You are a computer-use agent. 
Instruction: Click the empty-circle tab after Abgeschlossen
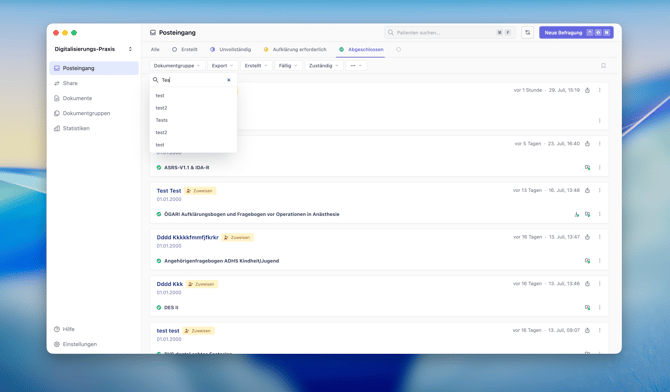pos(398,50)
